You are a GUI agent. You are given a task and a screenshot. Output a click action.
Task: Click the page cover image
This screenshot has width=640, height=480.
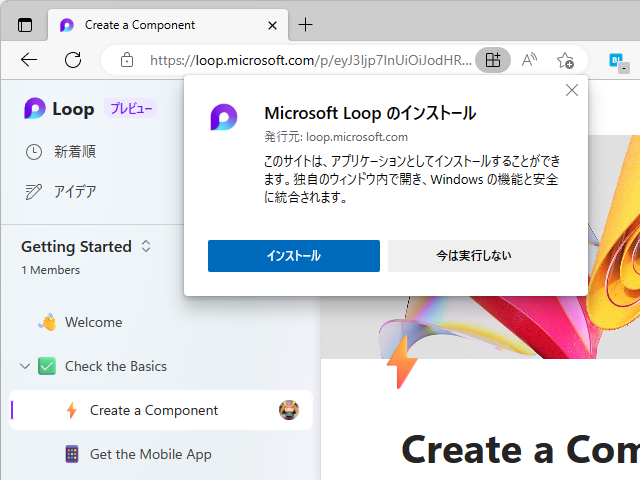pos(480,327)
